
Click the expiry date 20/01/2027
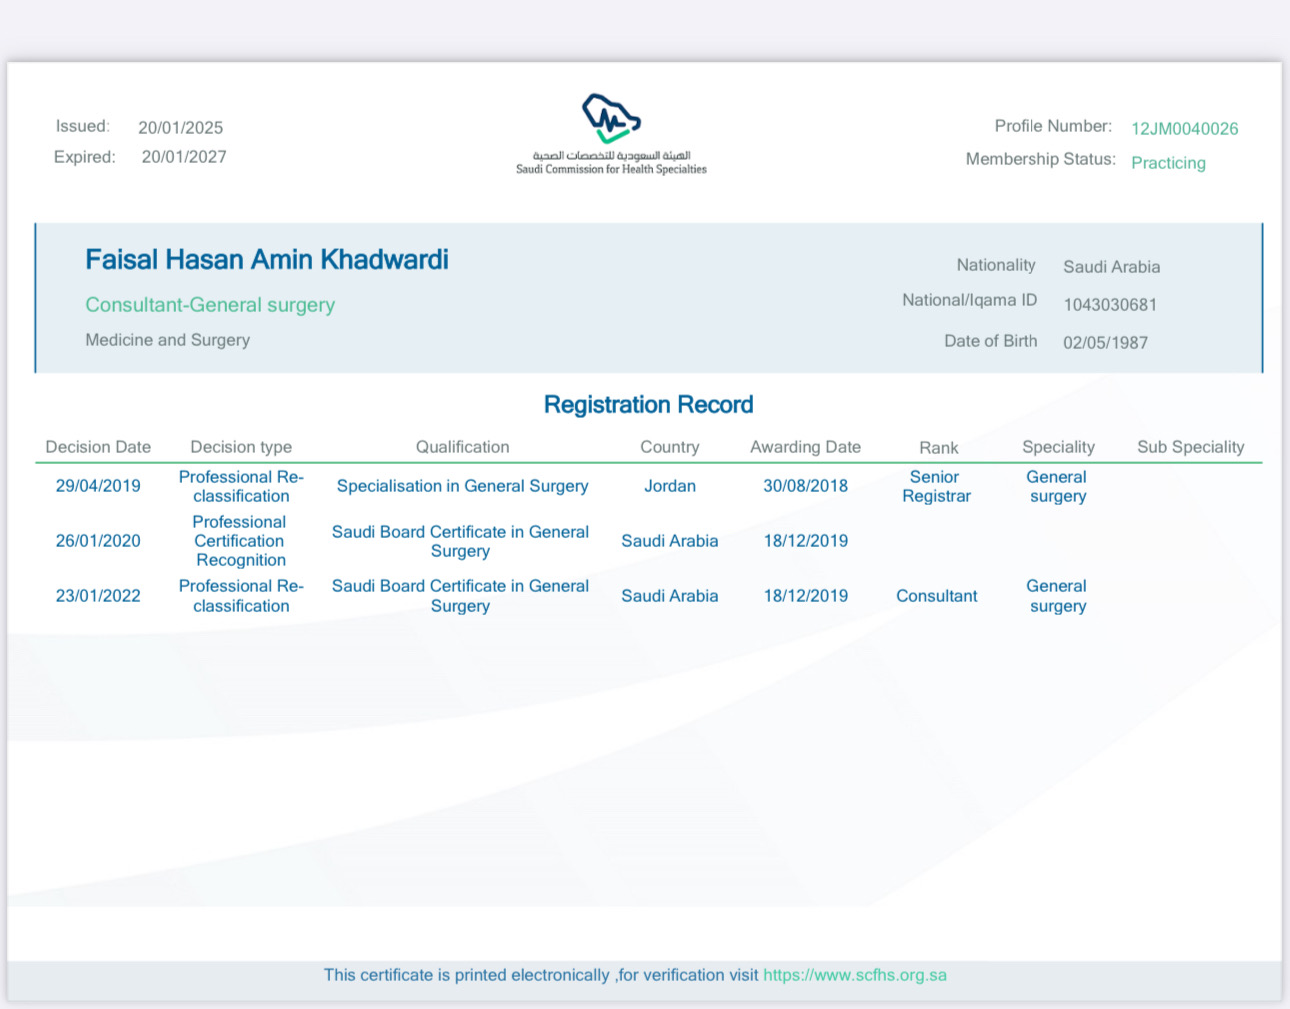[184, 157]
